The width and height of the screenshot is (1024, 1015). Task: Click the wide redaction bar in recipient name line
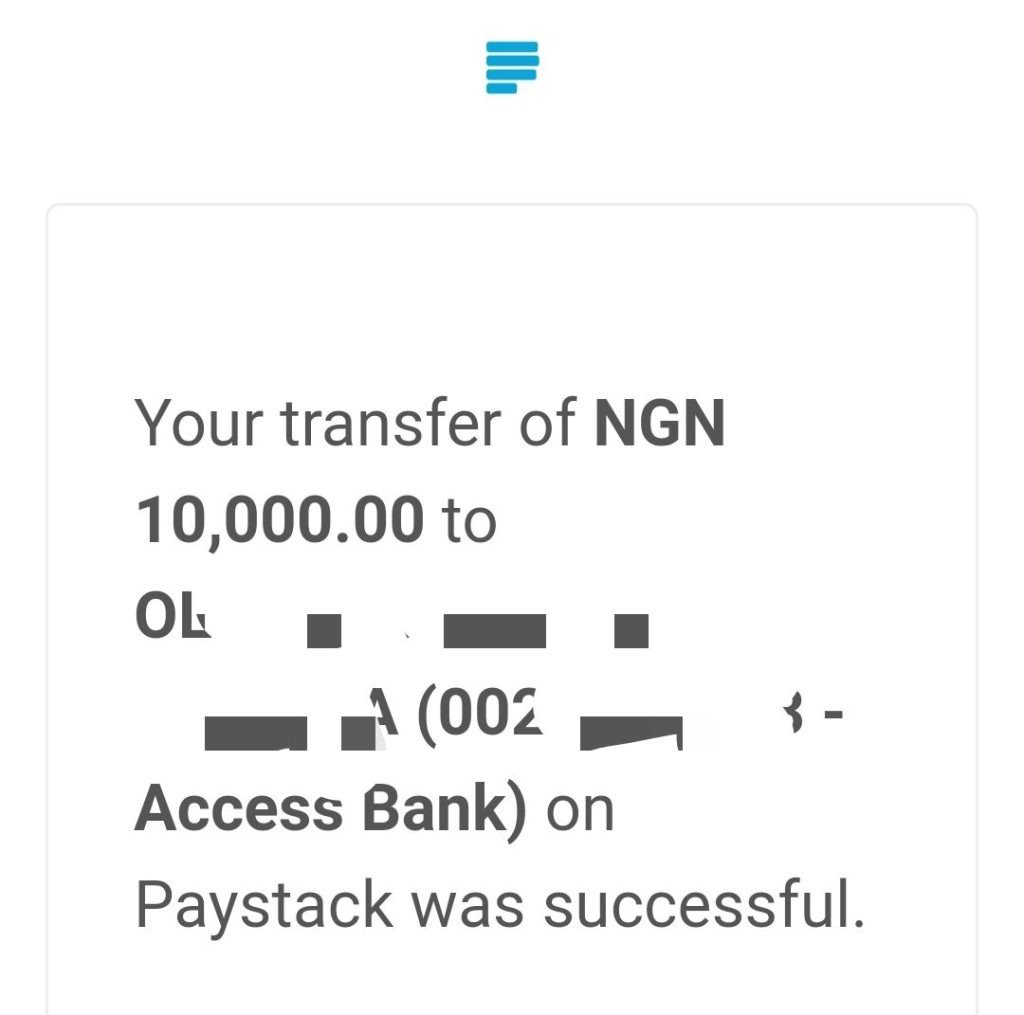(494, 631)
